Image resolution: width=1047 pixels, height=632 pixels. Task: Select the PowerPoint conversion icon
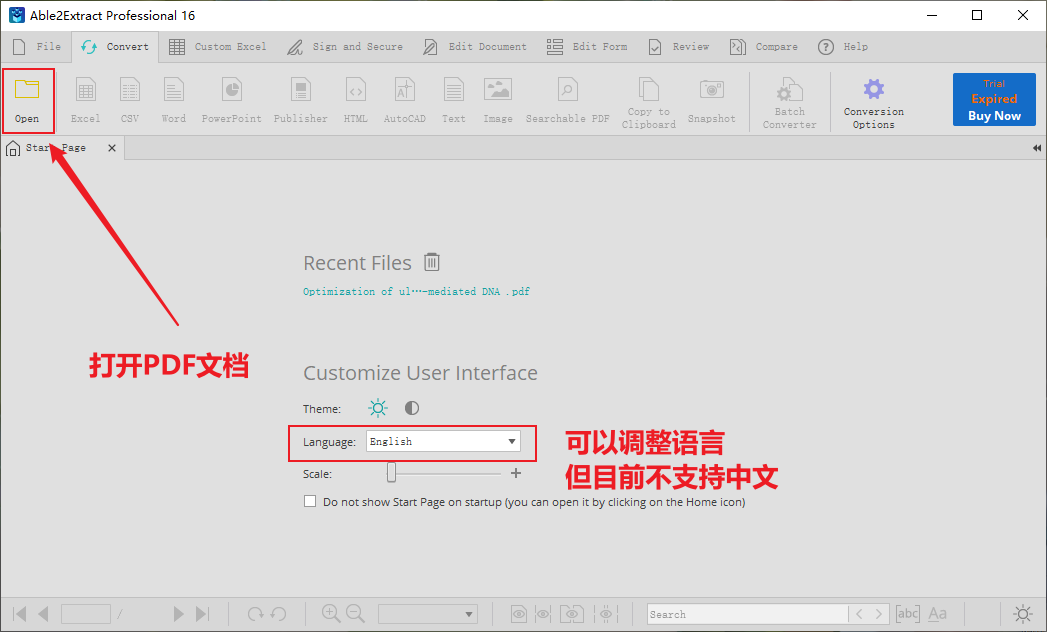pyautogui.click(x=232, y=90)
